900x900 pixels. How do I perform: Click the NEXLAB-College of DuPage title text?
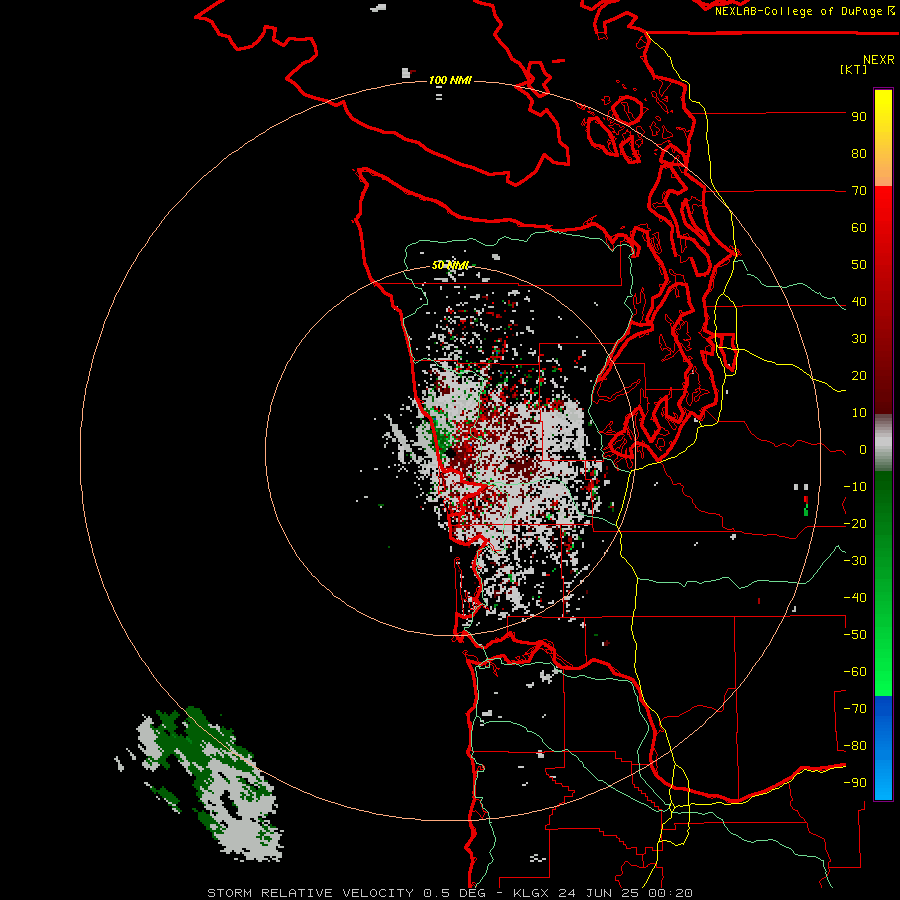pos(798,11)
